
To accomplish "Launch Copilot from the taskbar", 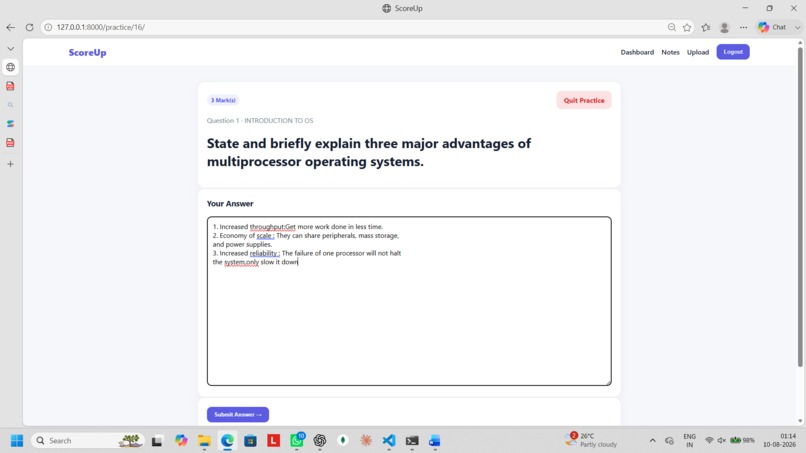I will [x=181, y=441].
